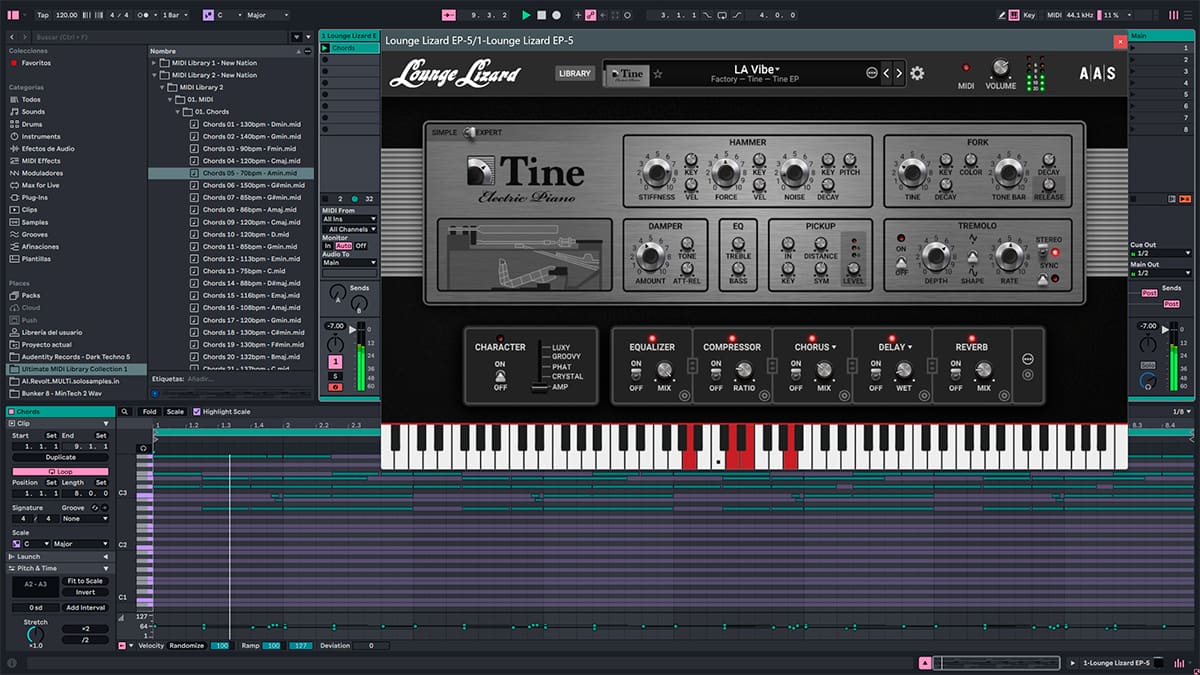
Task: Click the transport Stop button
Action: coord(542,15)
